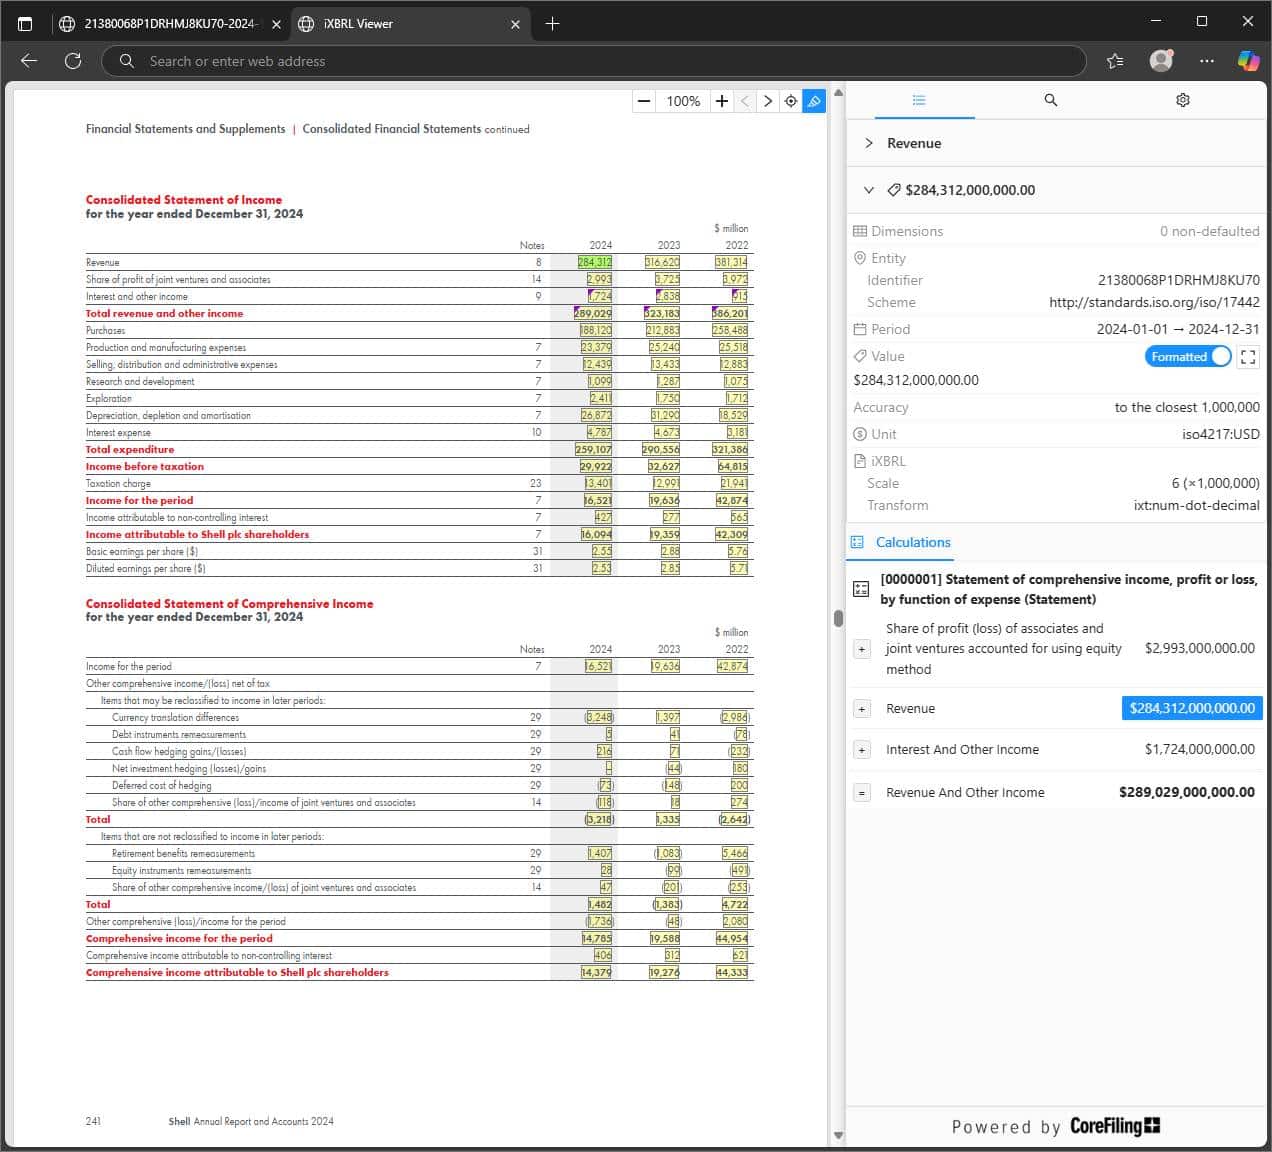Click 2024 Purchases value 188,120

[596, 330]
